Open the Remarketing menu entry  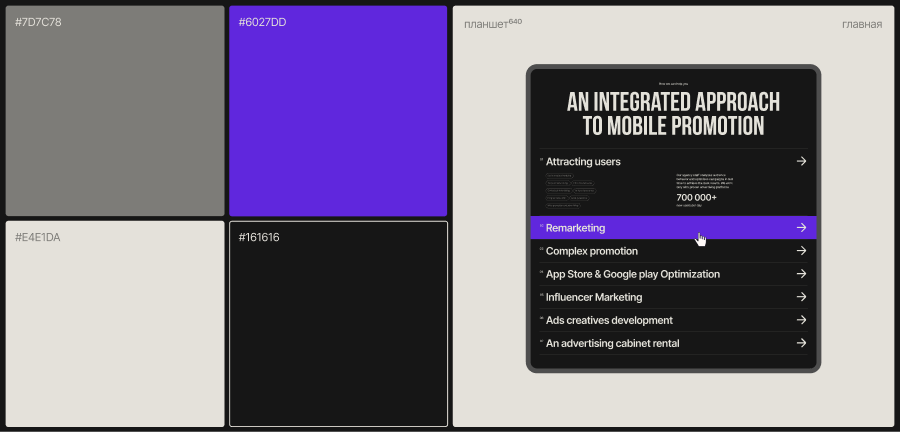coord(575,228)
